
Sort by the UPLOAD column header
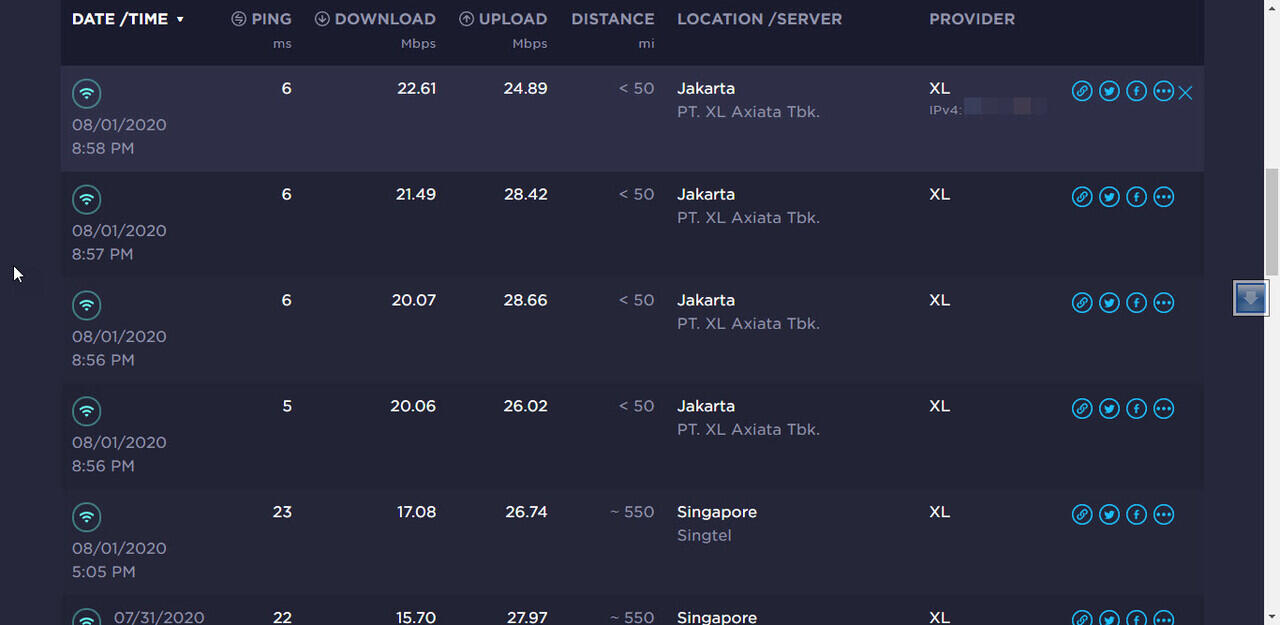[503, 19]
